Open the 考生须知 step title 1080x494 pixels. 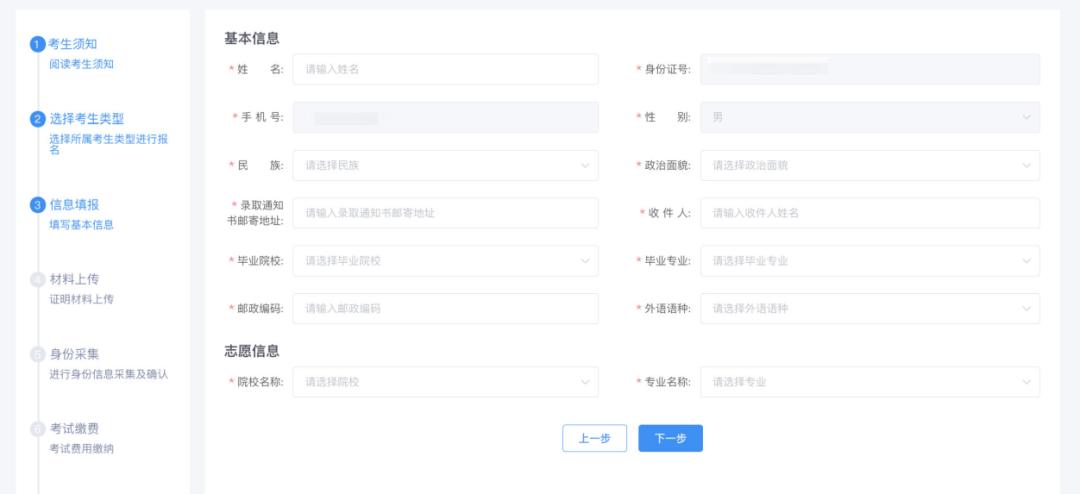(x=72, y=45)
